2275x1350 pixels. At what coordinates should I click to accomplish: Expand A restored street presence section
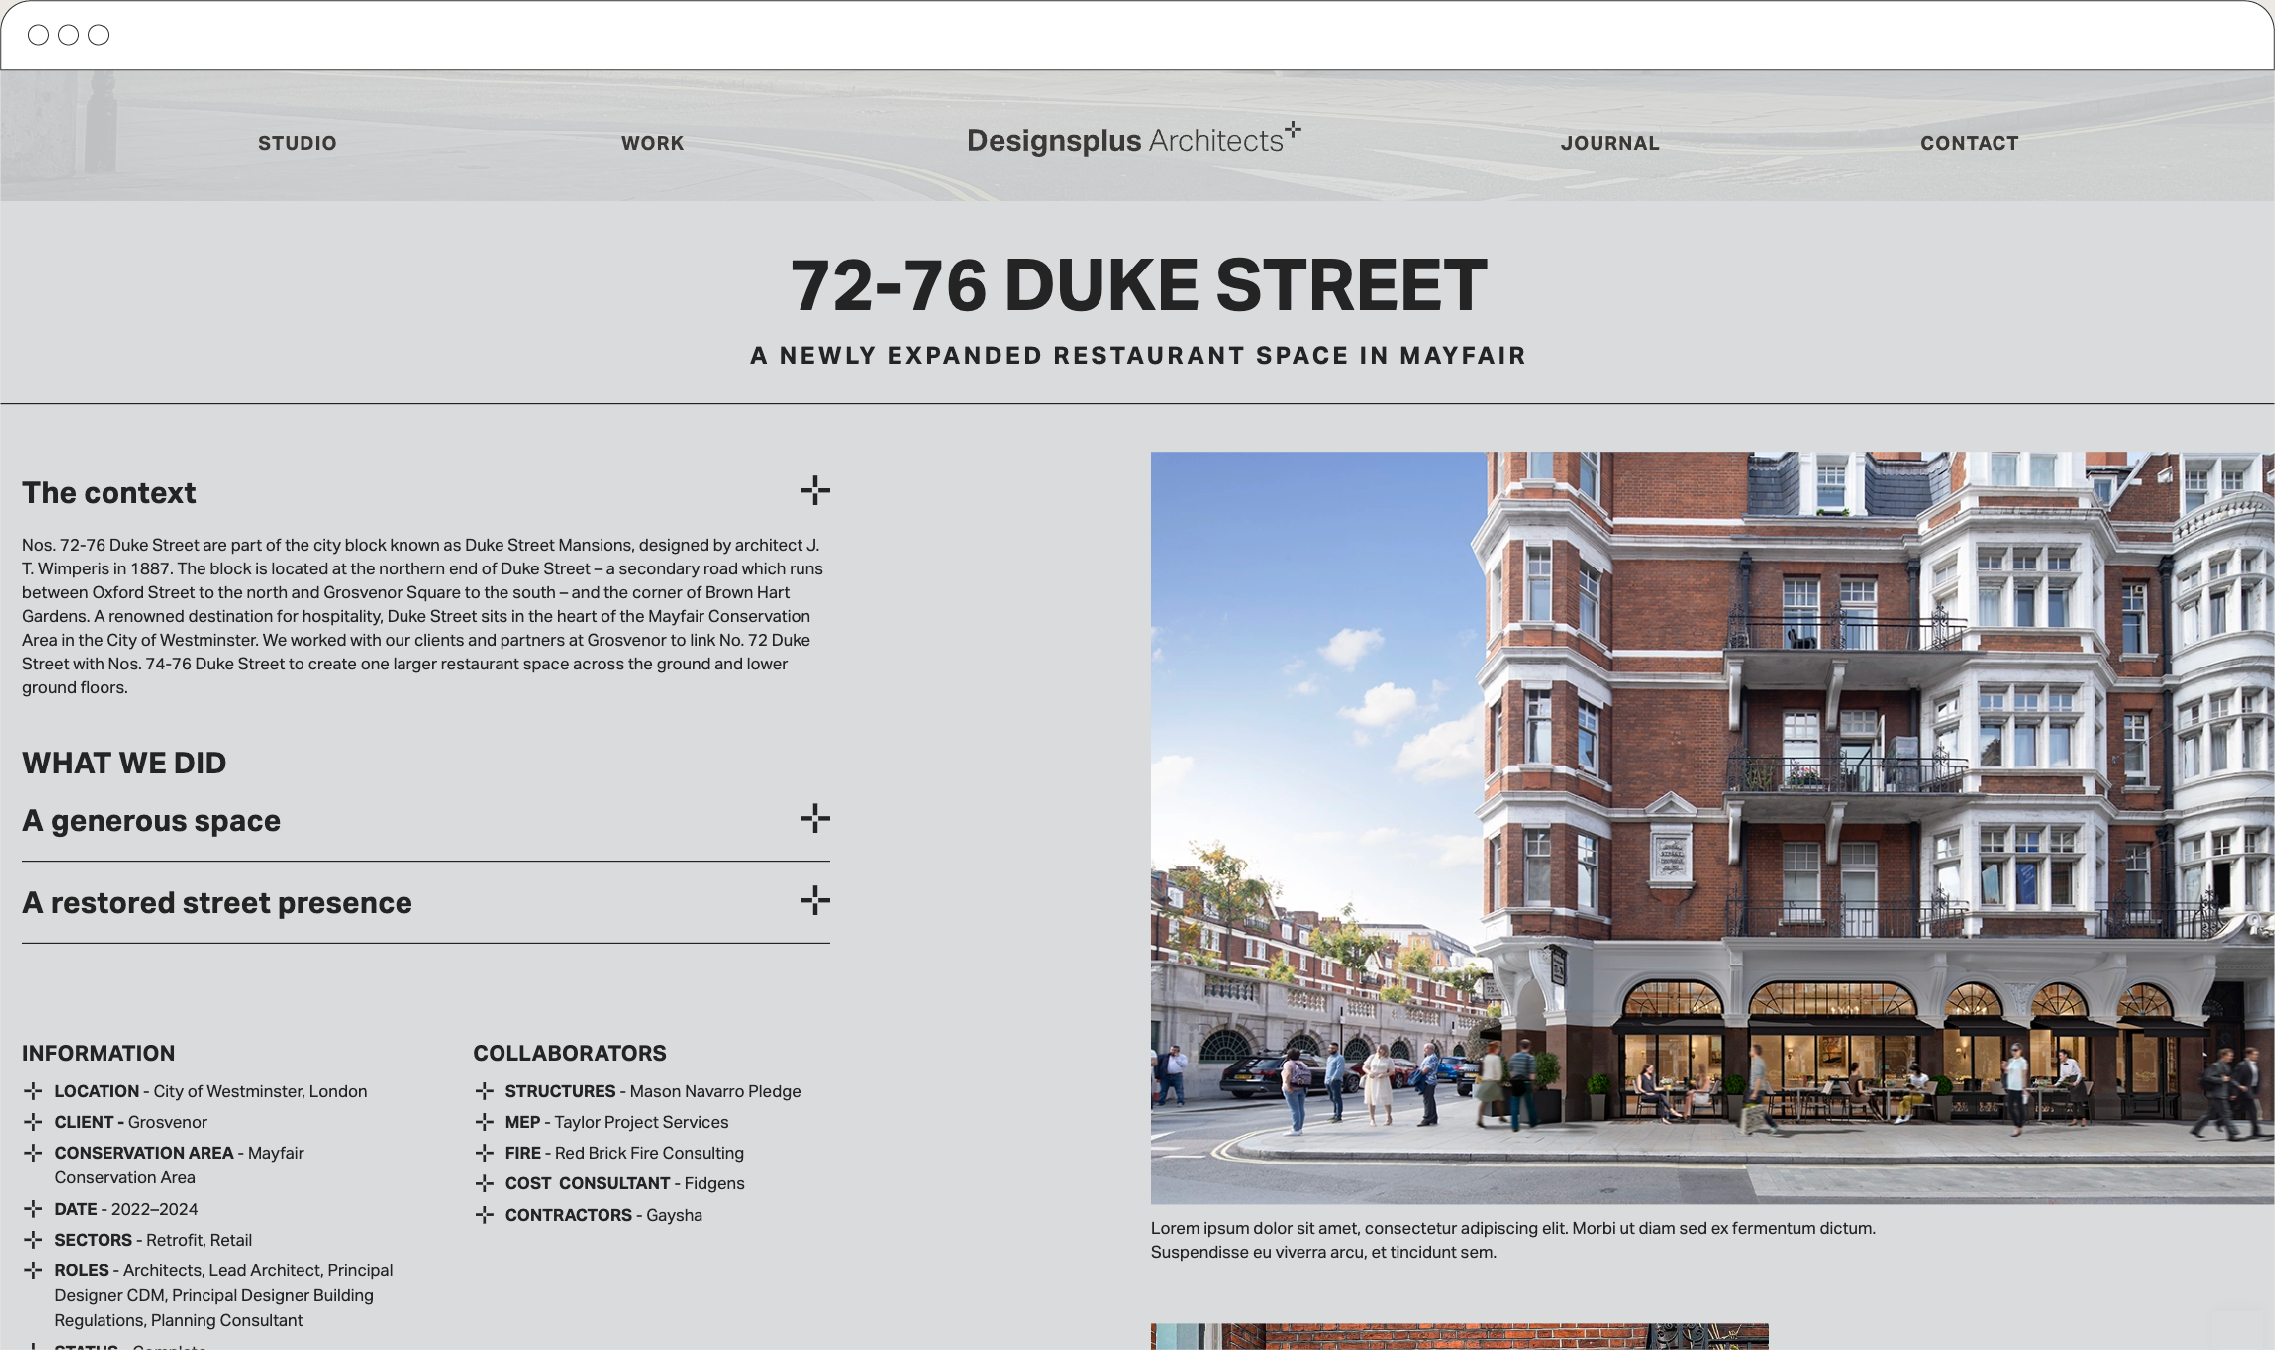click(x=815, y=900)
